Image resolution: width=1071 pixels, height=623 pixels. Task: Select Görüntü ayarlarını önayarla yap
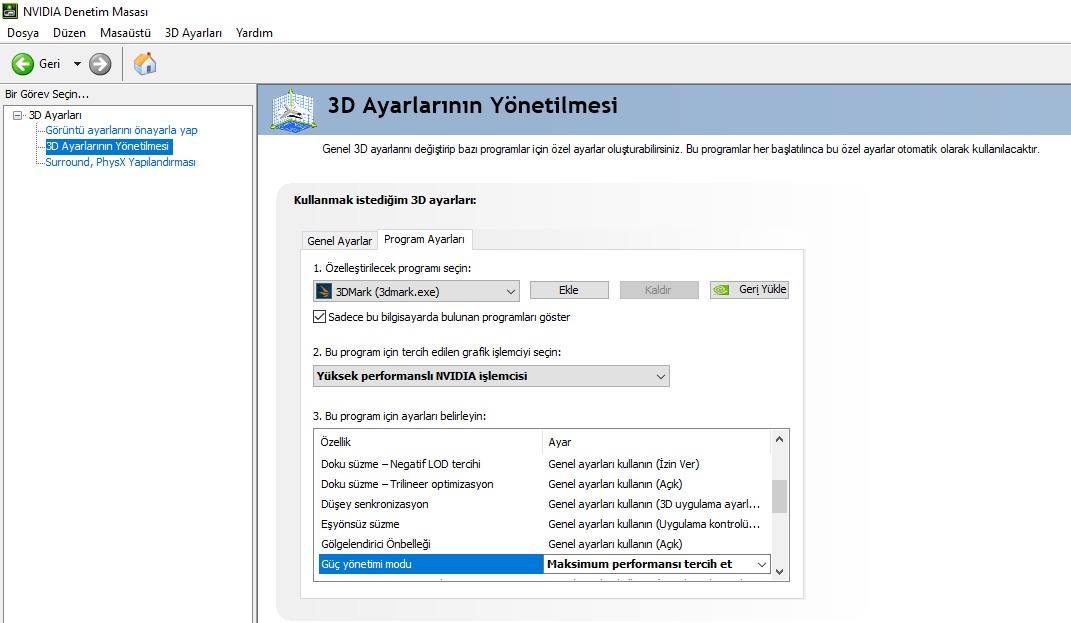coord(121,130)
